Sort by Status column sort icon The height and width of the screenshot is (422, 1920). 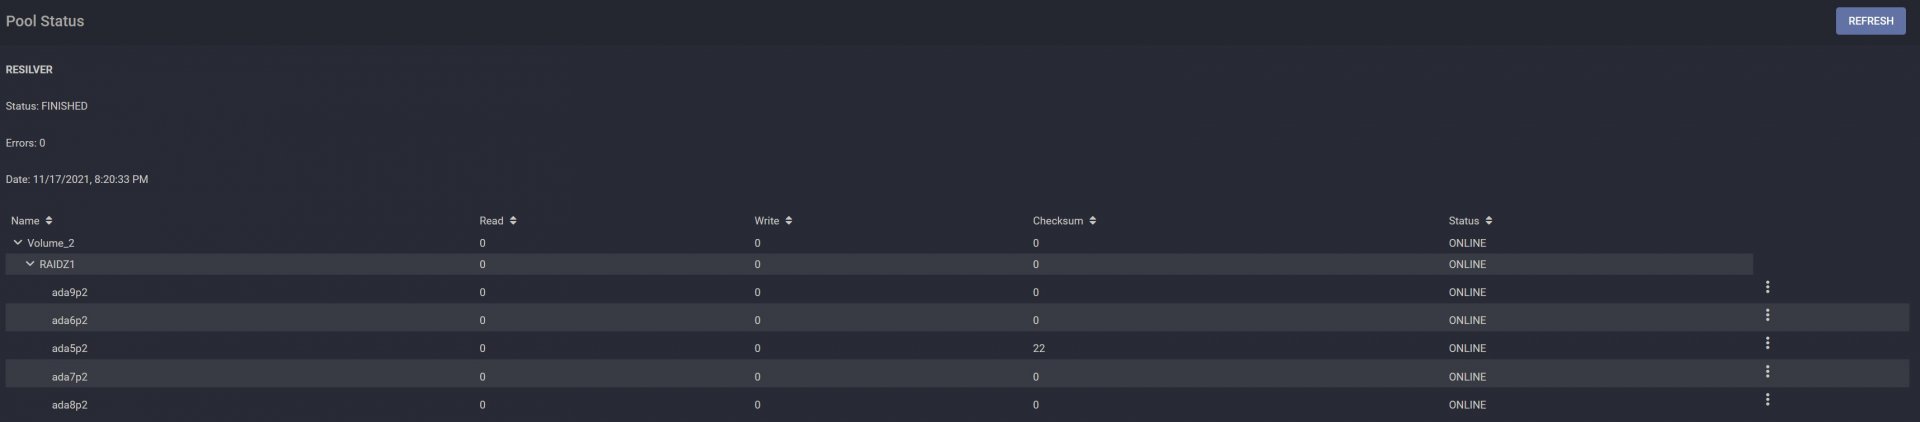(1488, 221)
